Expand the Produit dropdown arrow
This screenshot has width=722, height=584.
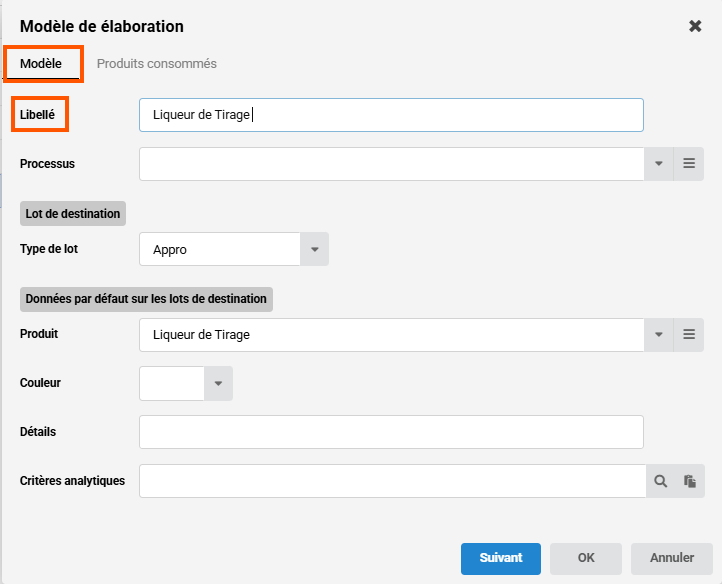pyautogui.click(x=659, y=334)
